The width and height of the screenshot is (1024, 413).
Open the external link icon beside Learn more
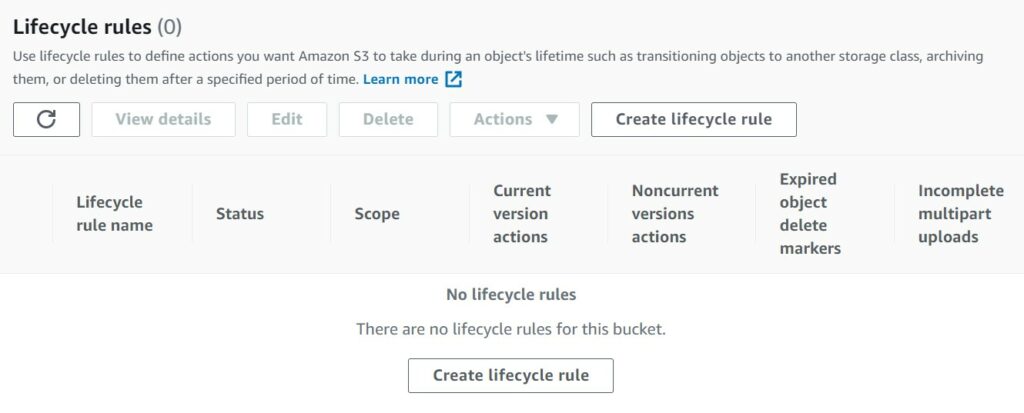click(453, 80)
